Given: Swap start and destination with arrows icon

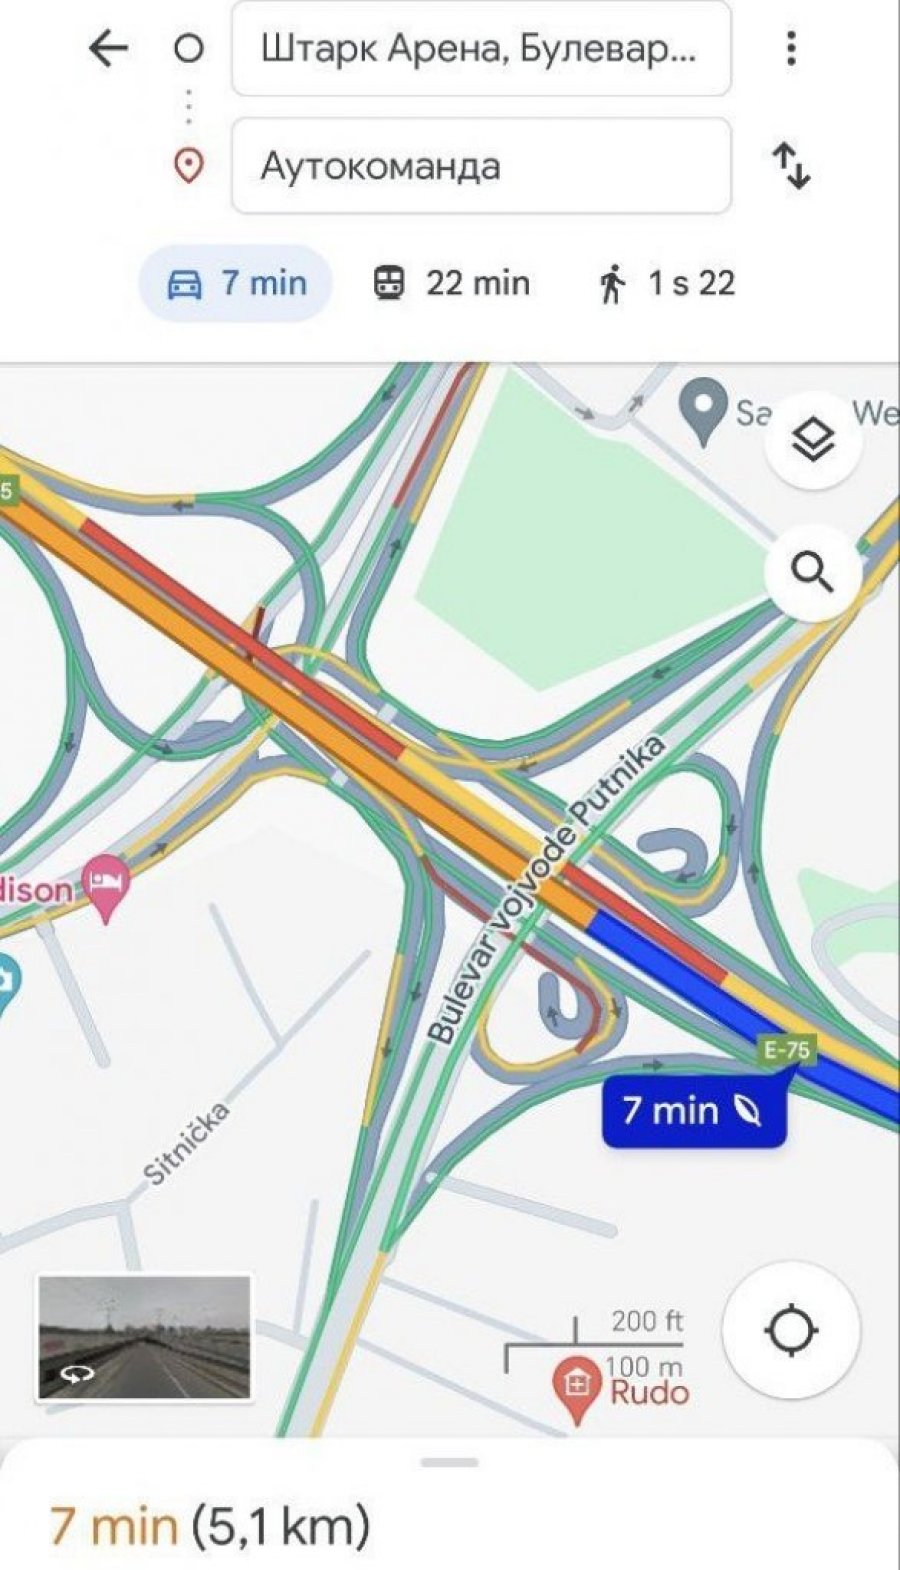Looking at the screenshot, I should click(791, 166).
